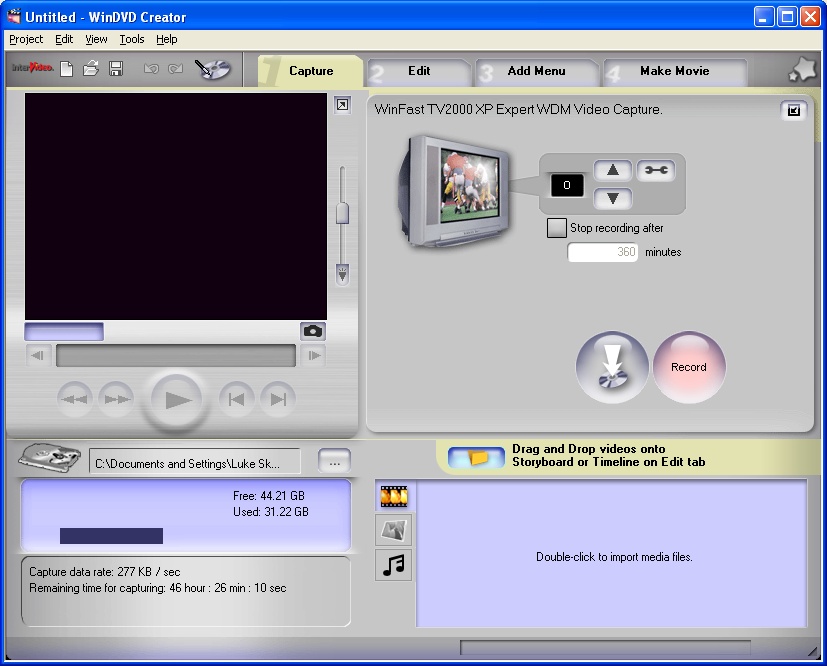Browse for the capture folder via ellipsis button
The image size is (827, 666).
pos(334,461)
